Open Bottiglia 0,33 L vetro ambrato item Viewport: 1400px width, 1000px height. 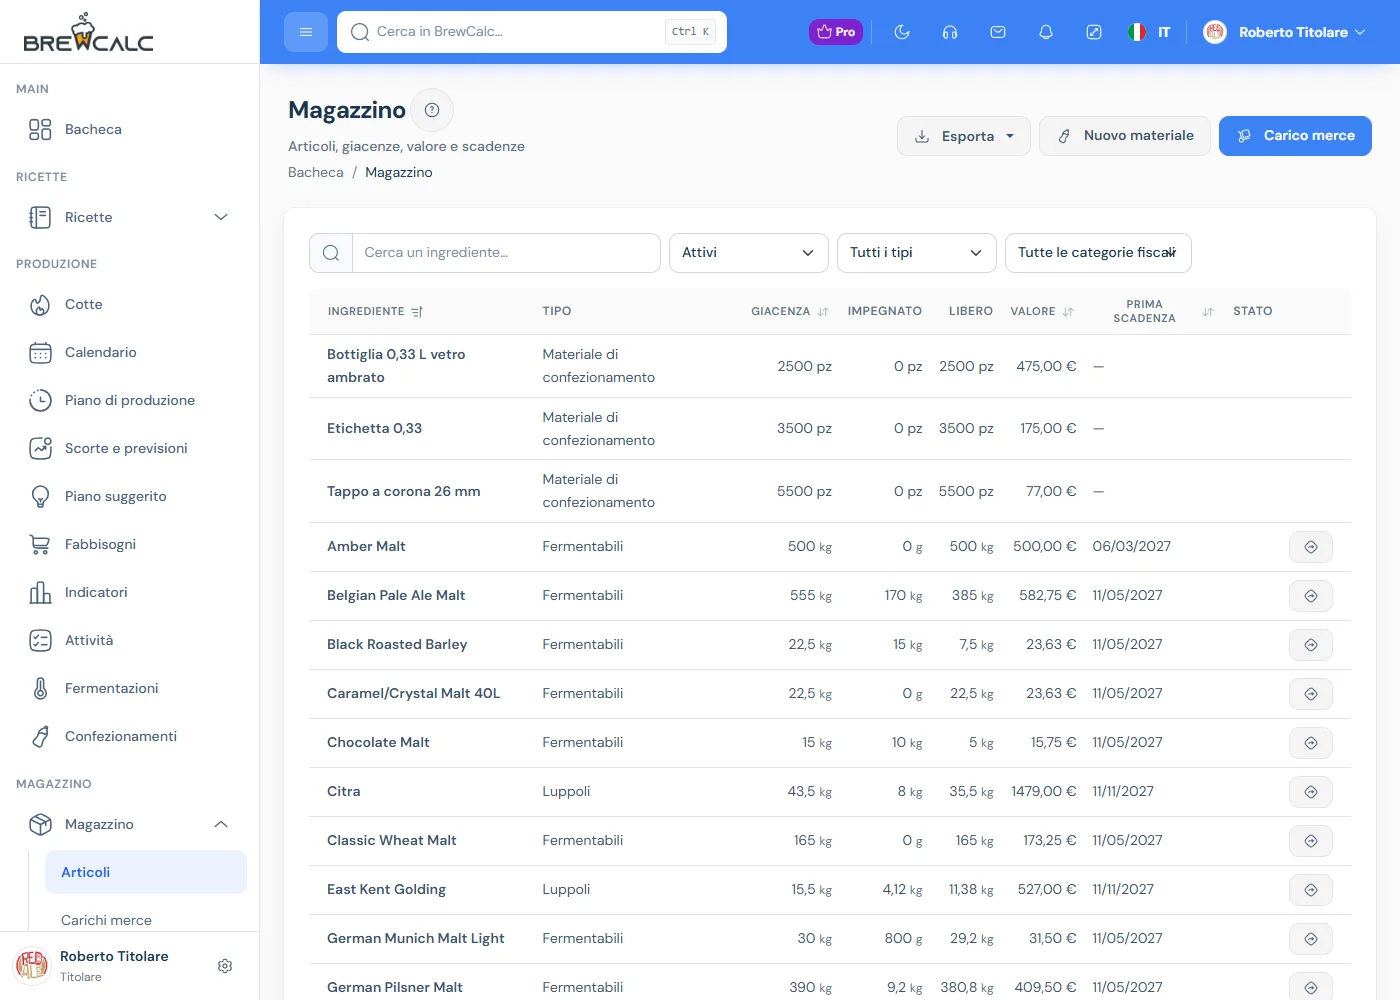pos(396,366)
